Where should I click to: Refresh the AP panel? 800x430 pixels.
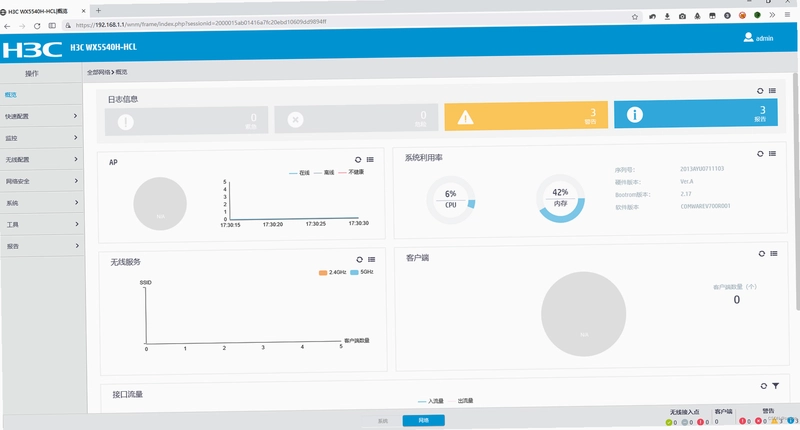click(x=358, y=160)
